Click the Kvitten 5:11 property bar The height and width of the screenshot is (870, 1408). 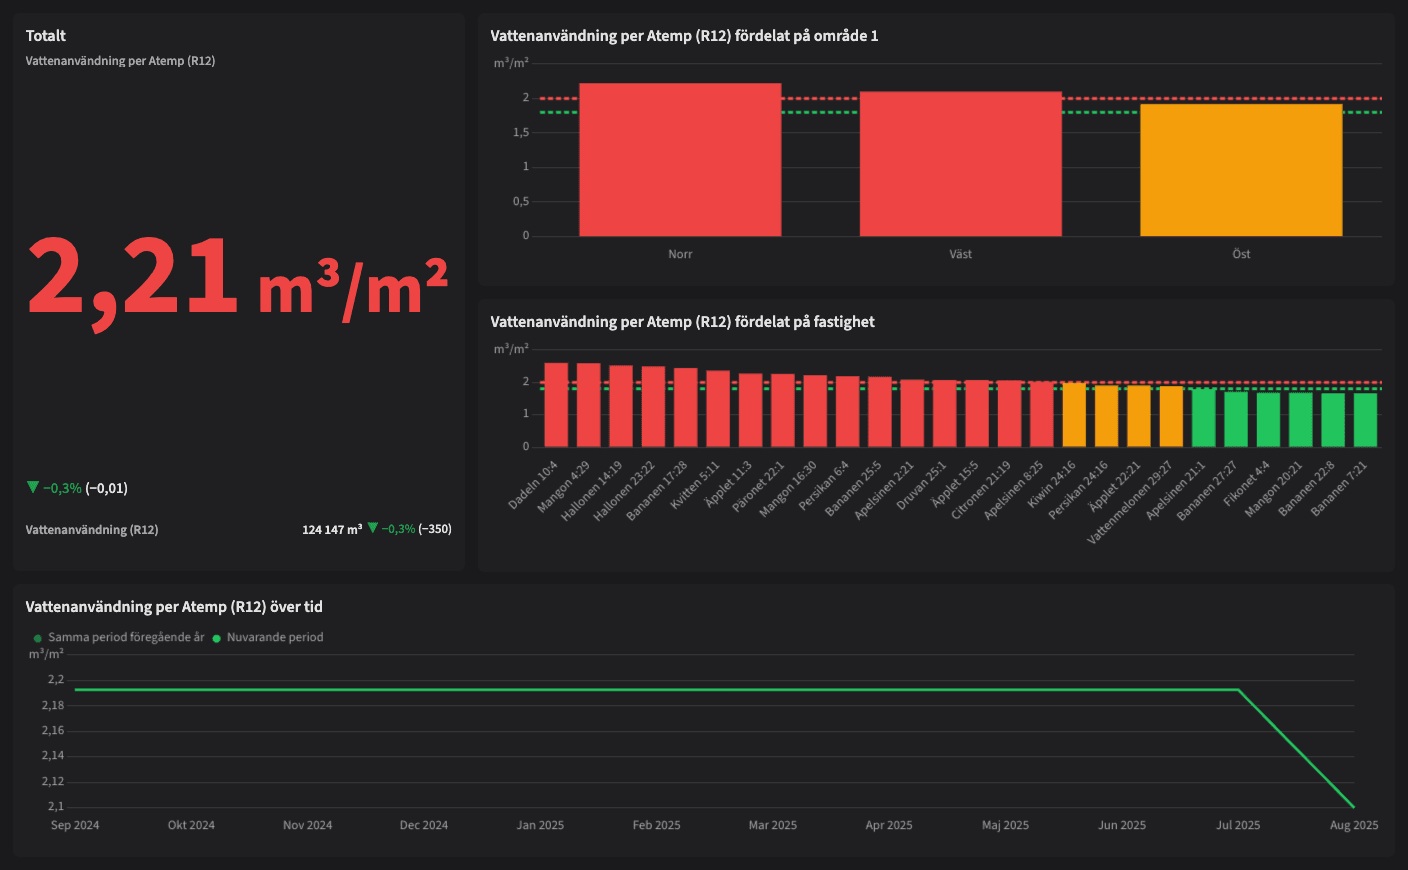718,409
